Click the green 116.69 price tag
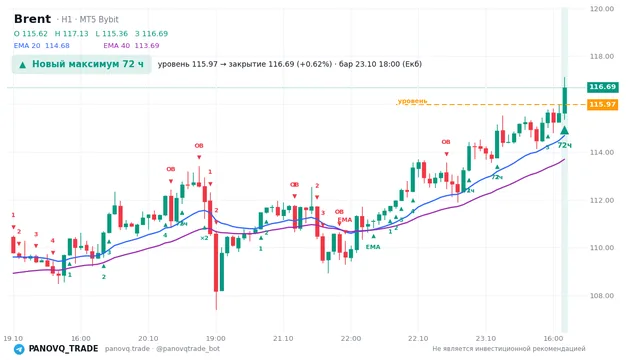The width and height of the screenshot is (640, 360). [602, 87]
